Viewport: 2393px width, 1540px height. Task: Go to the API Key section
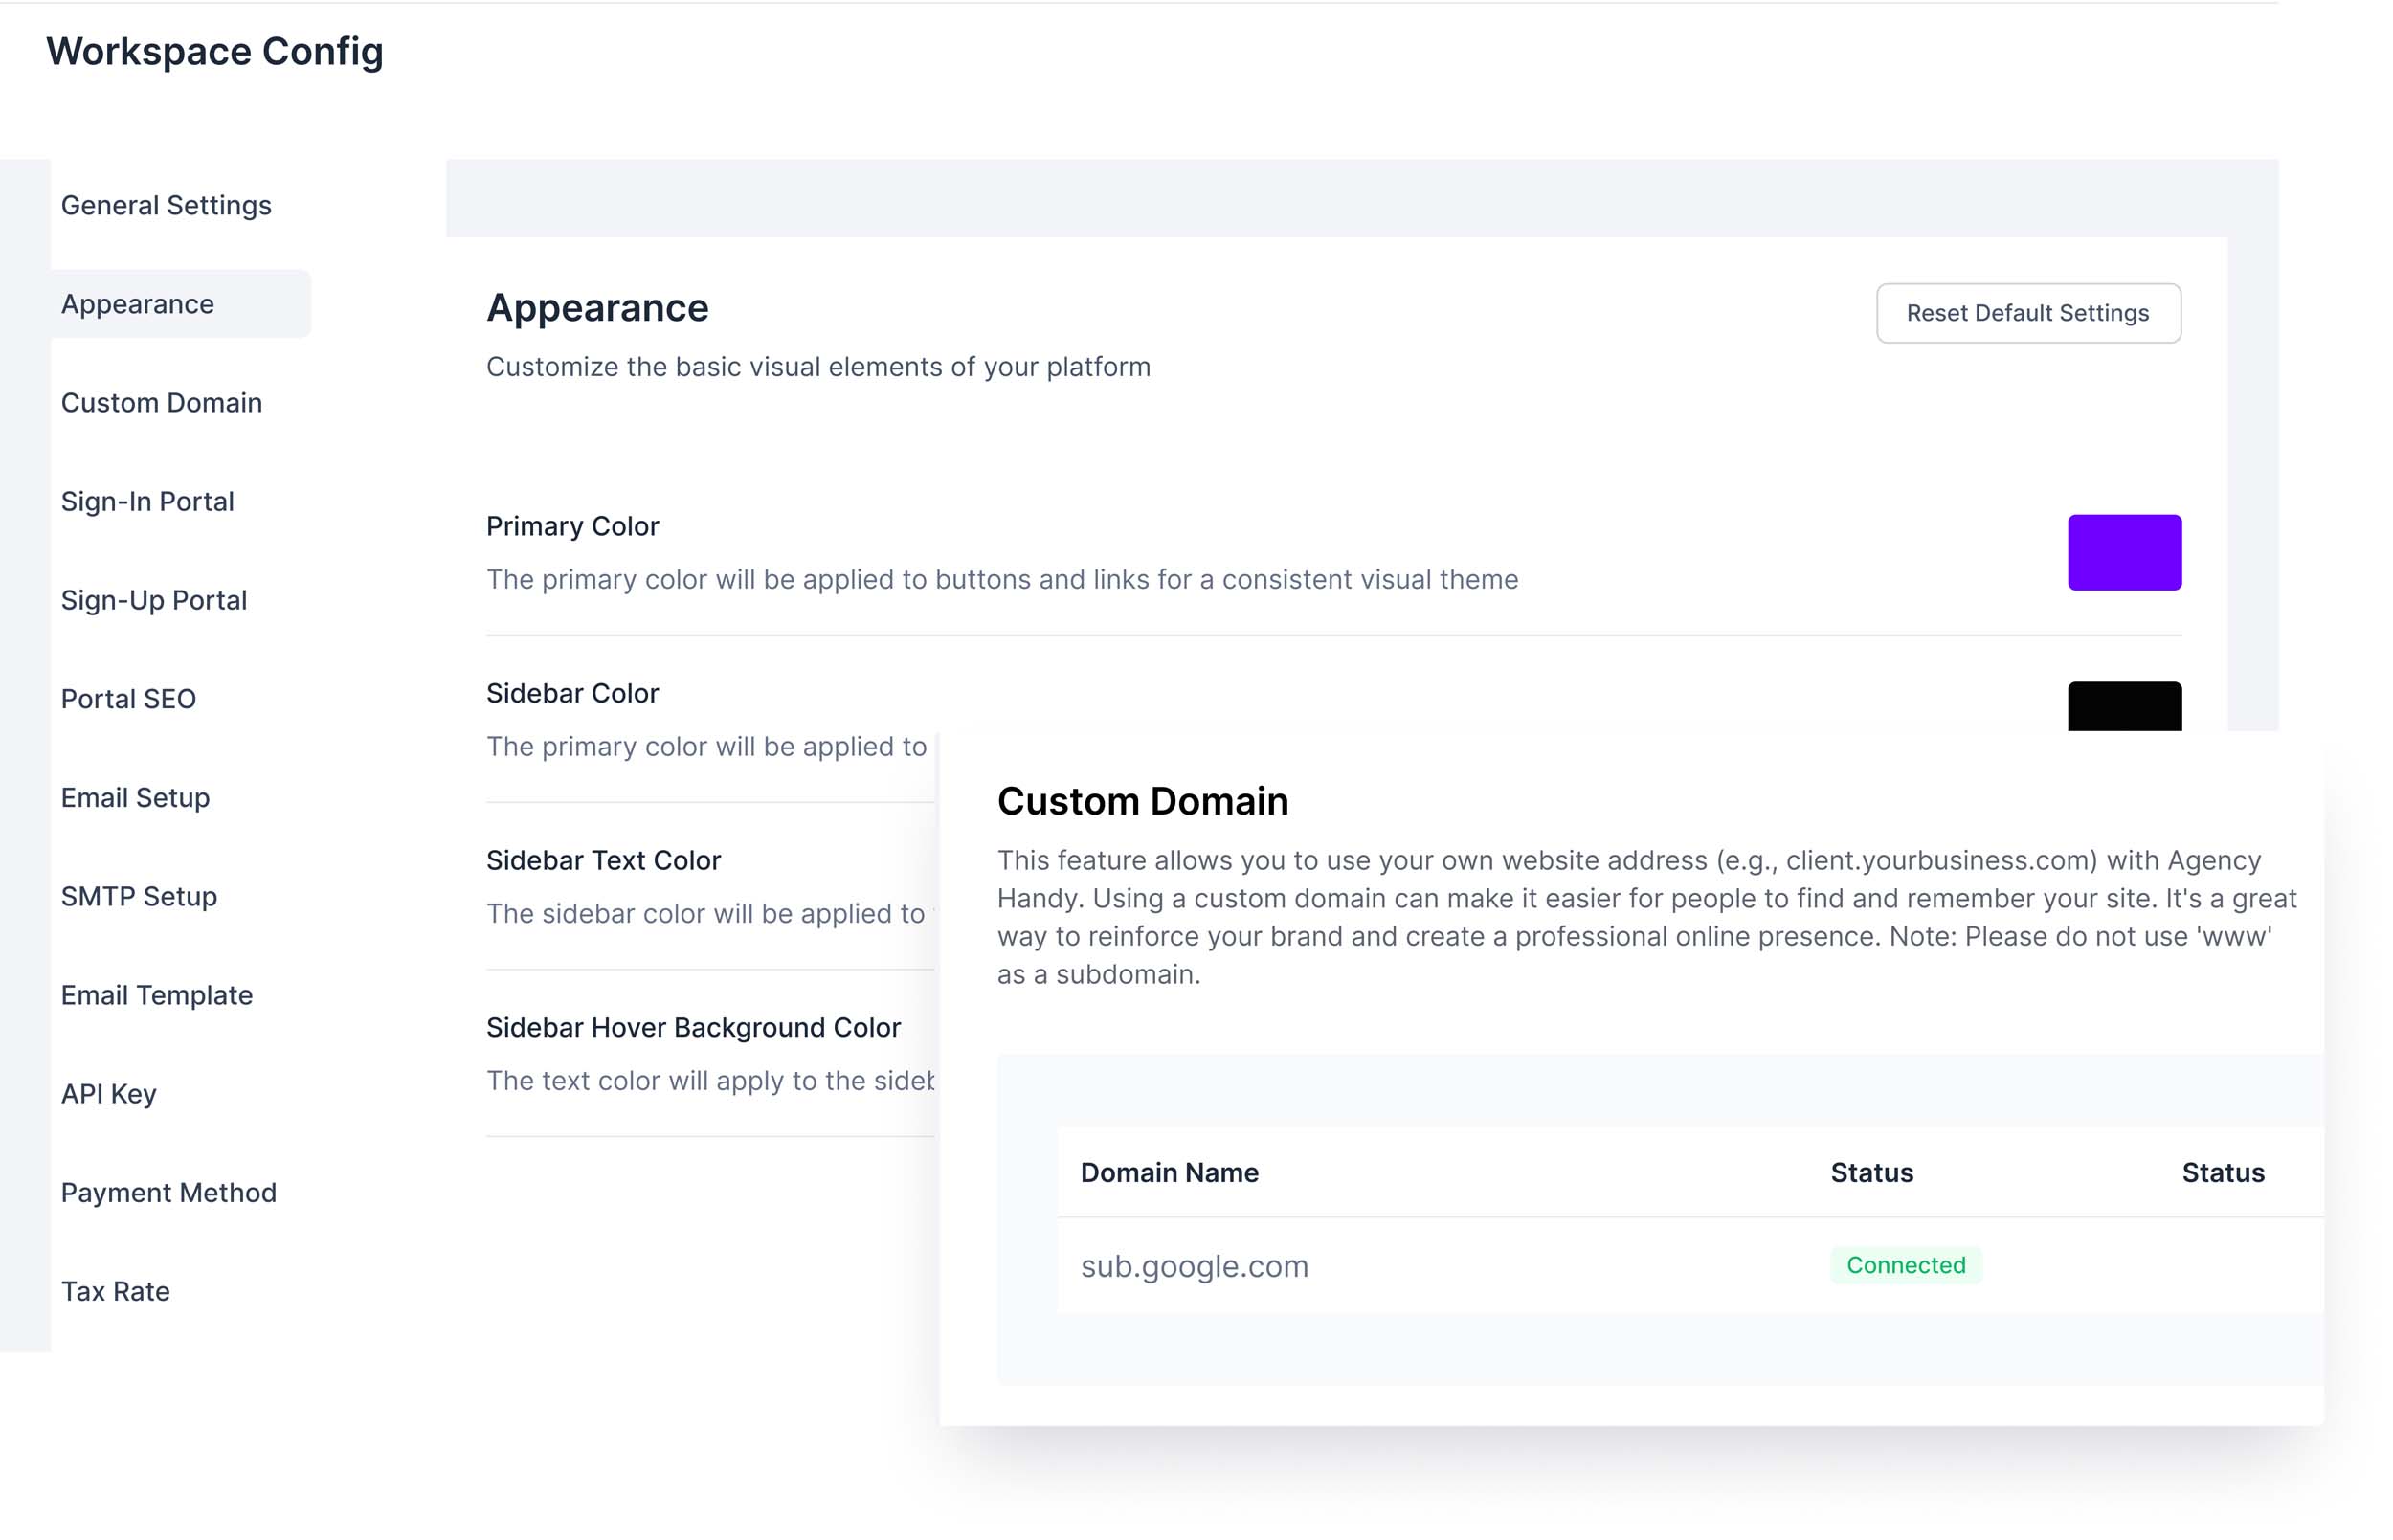[109, 1094]
